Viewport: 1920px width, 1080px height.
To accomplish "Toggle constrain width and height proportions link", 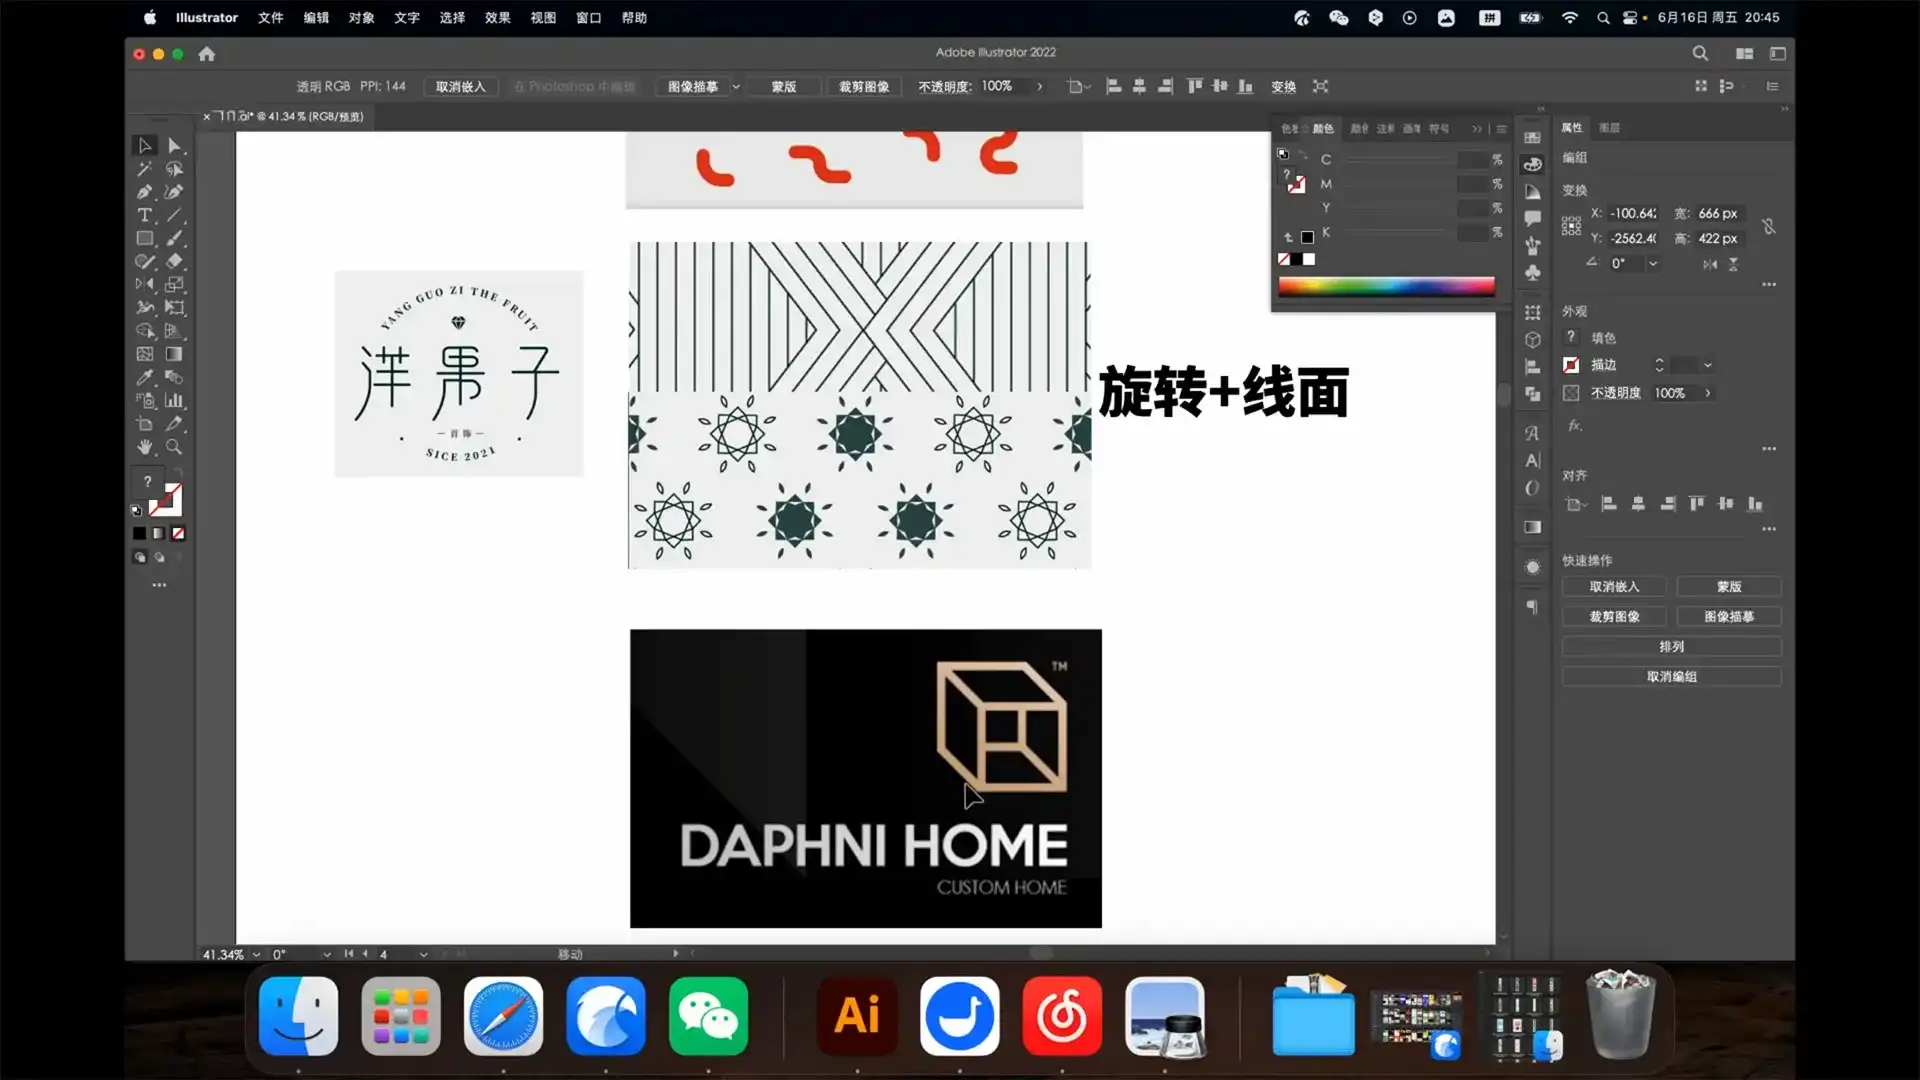I will tap(1769, 226).
